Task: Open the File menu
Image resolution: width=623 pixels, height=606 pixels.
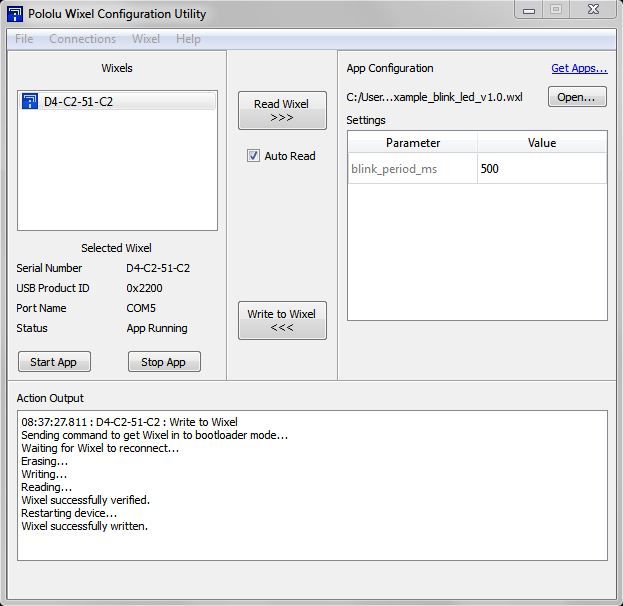Action: point(24,39)
